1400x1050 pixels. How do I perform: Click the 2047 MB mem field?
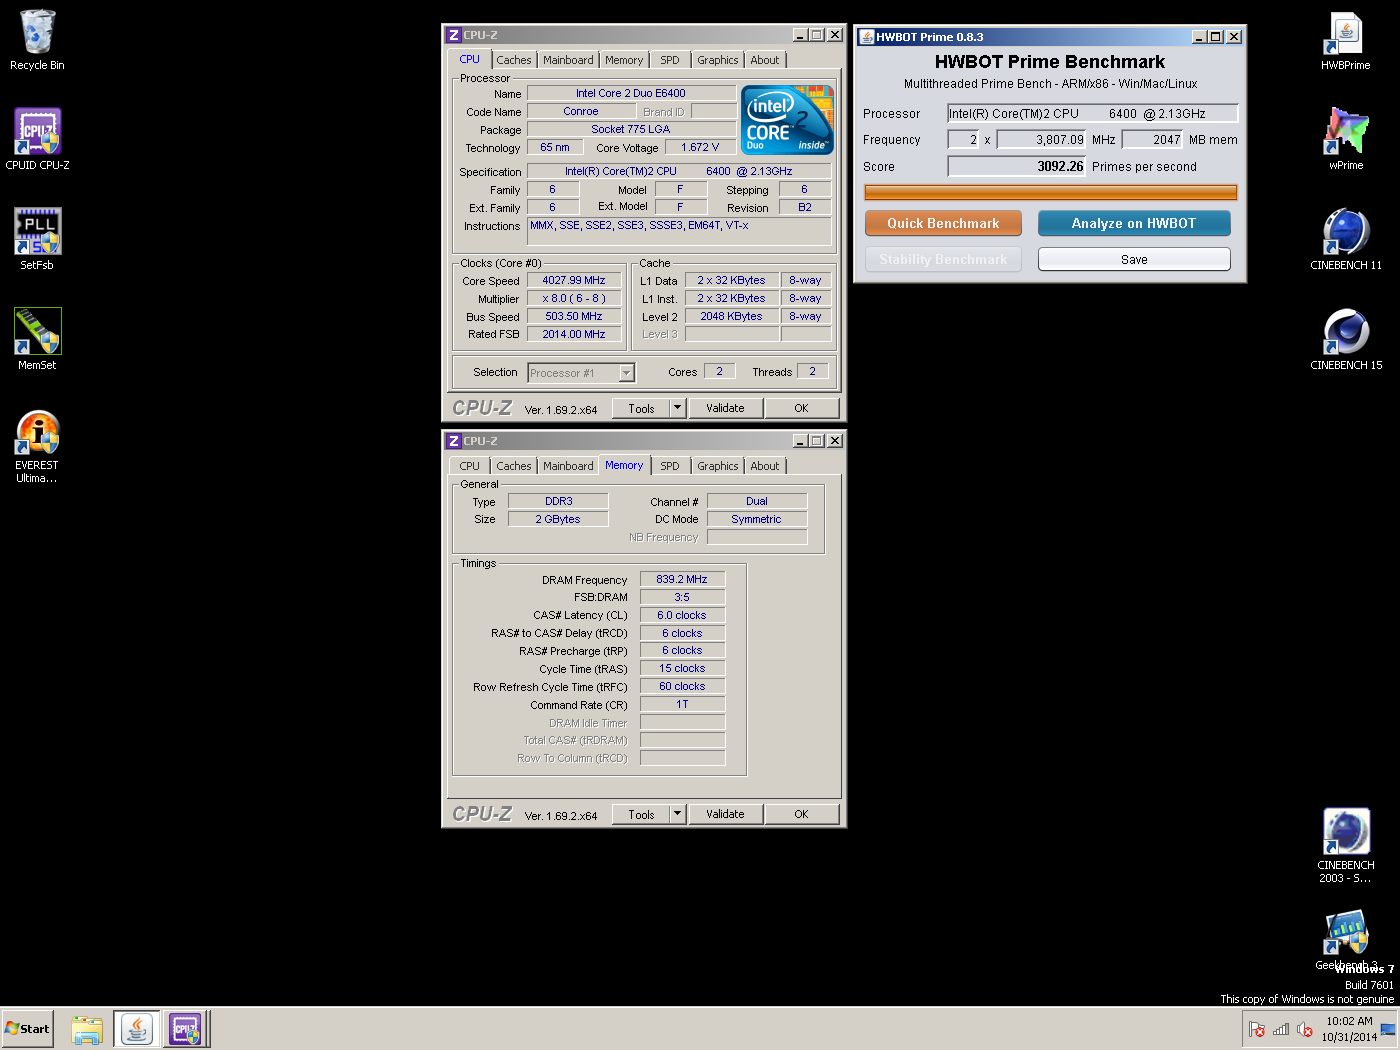click(1153, 140)
